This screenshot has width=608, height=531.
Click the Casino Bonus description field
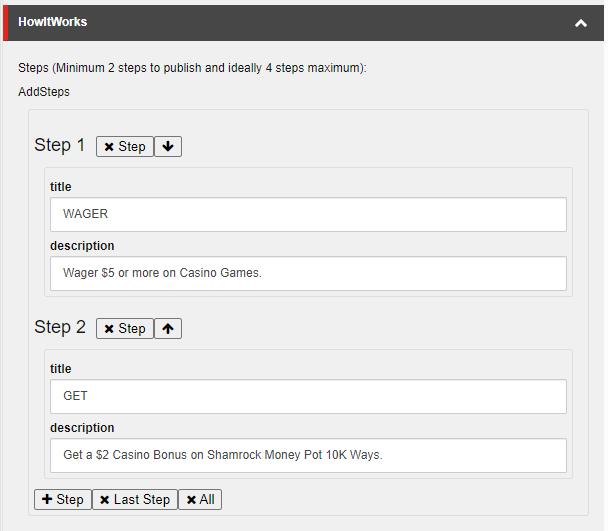(x=308, y=455)
